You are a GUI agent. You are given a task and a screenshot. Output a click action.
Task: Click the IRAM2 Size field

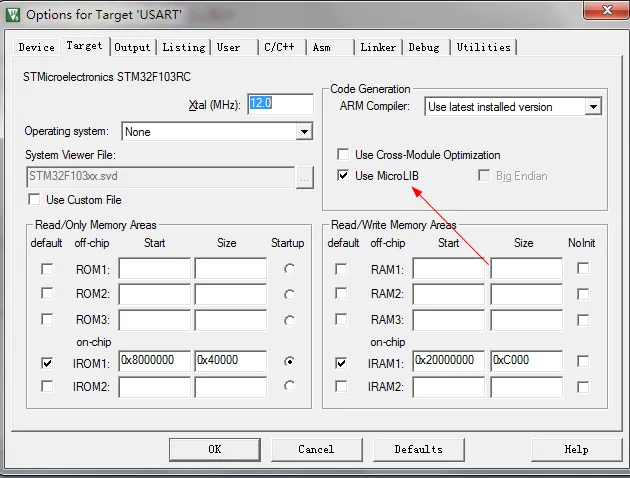[x=526, y=387]
